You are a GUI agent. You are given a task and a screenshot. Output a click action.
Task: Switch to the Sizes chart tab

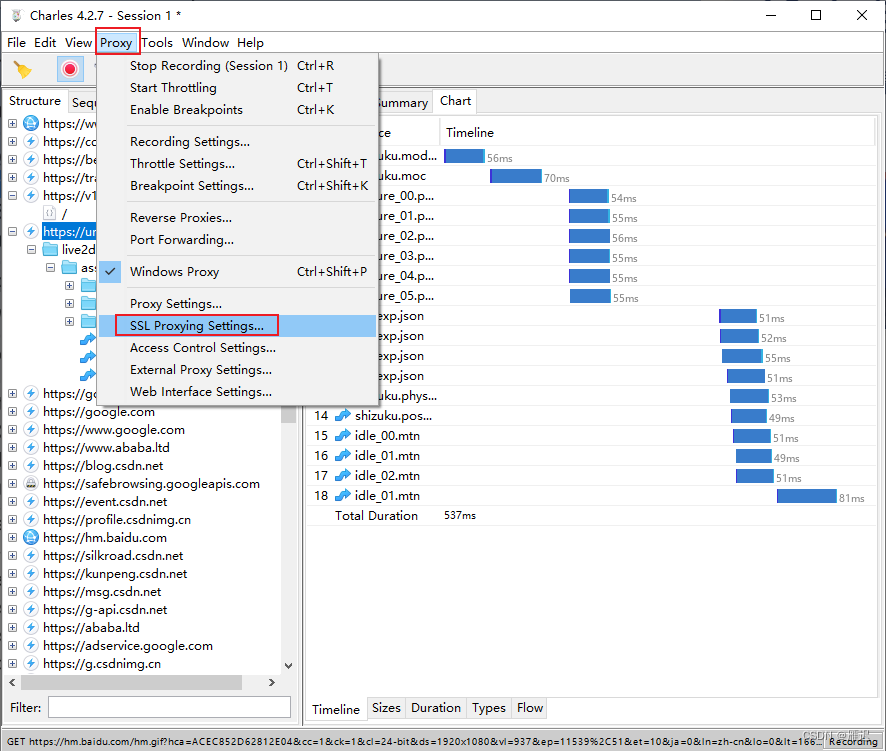point(386,708)
